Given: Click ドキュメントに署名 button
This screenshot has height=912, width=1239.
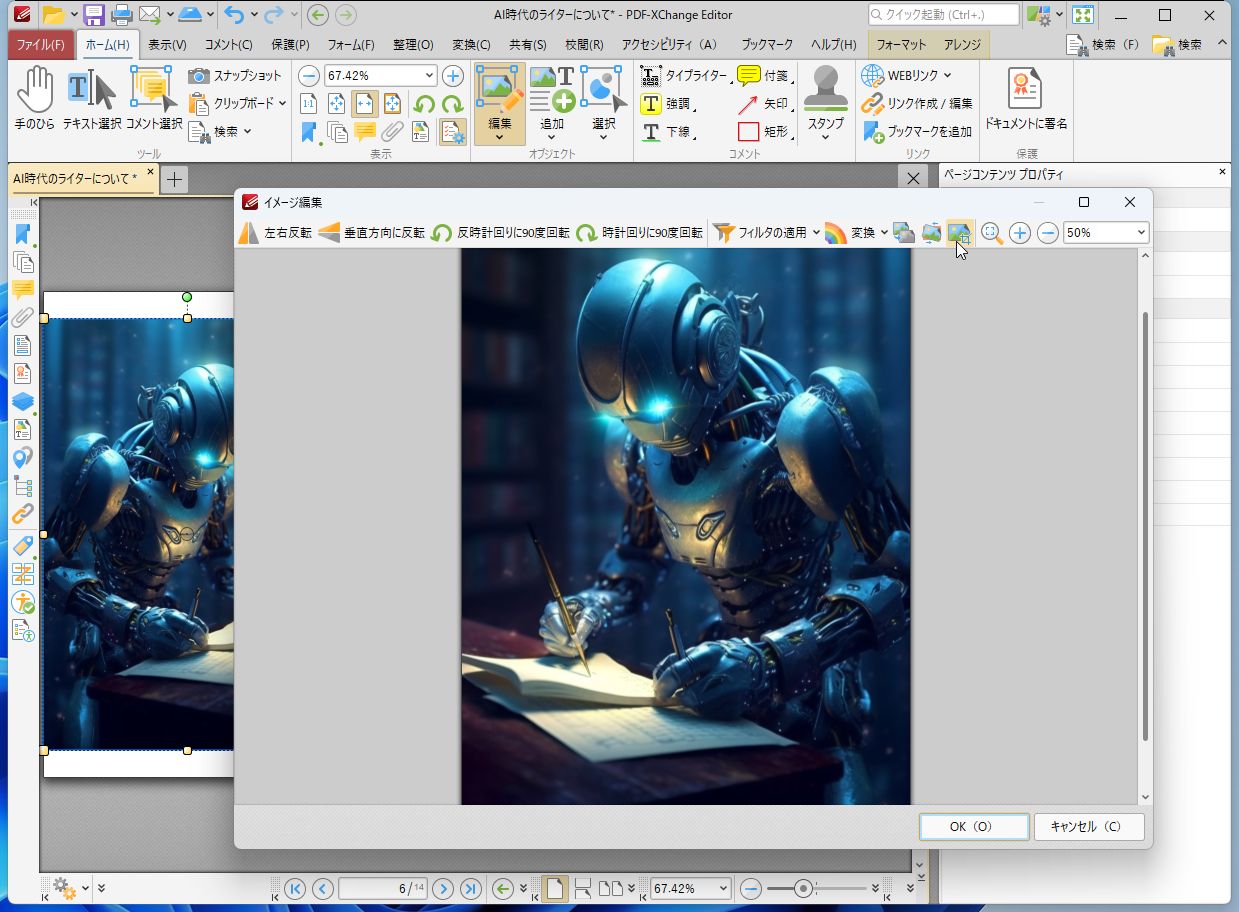Looking at the screenshot, I should pos(1026,100).
